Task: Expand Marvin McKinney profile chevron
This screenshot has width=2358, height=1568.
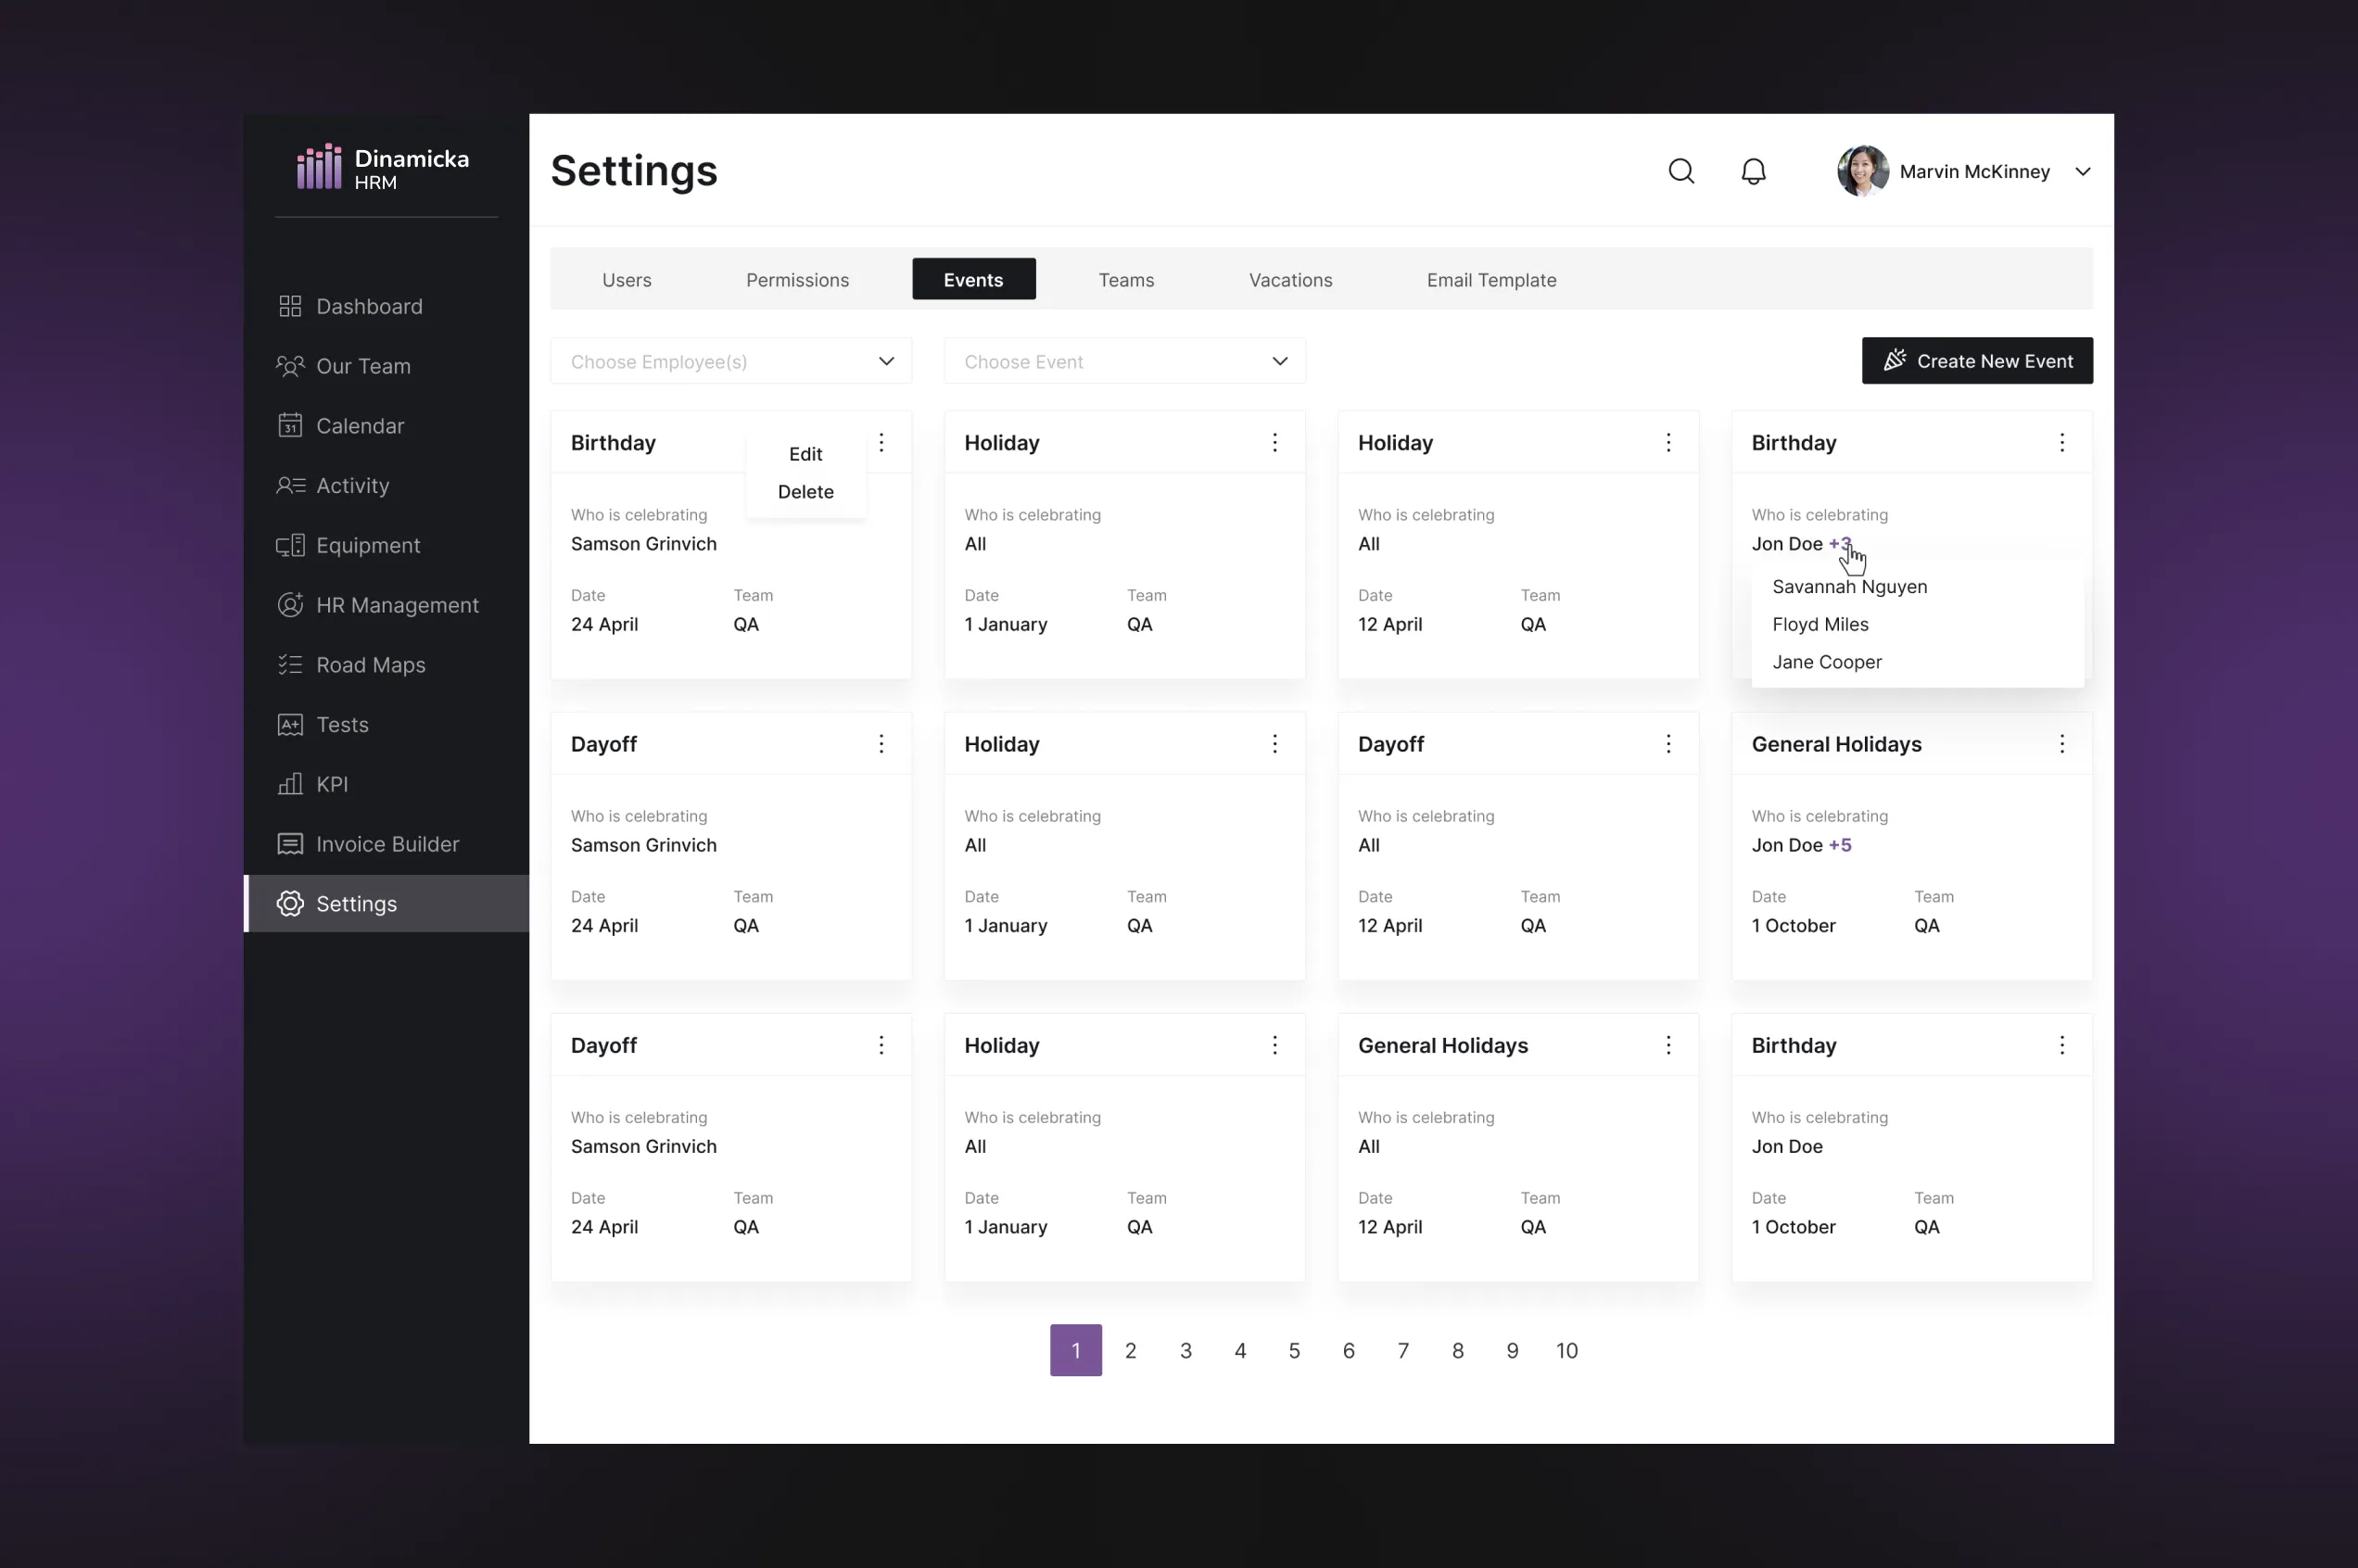Action: click(2083, 171)
